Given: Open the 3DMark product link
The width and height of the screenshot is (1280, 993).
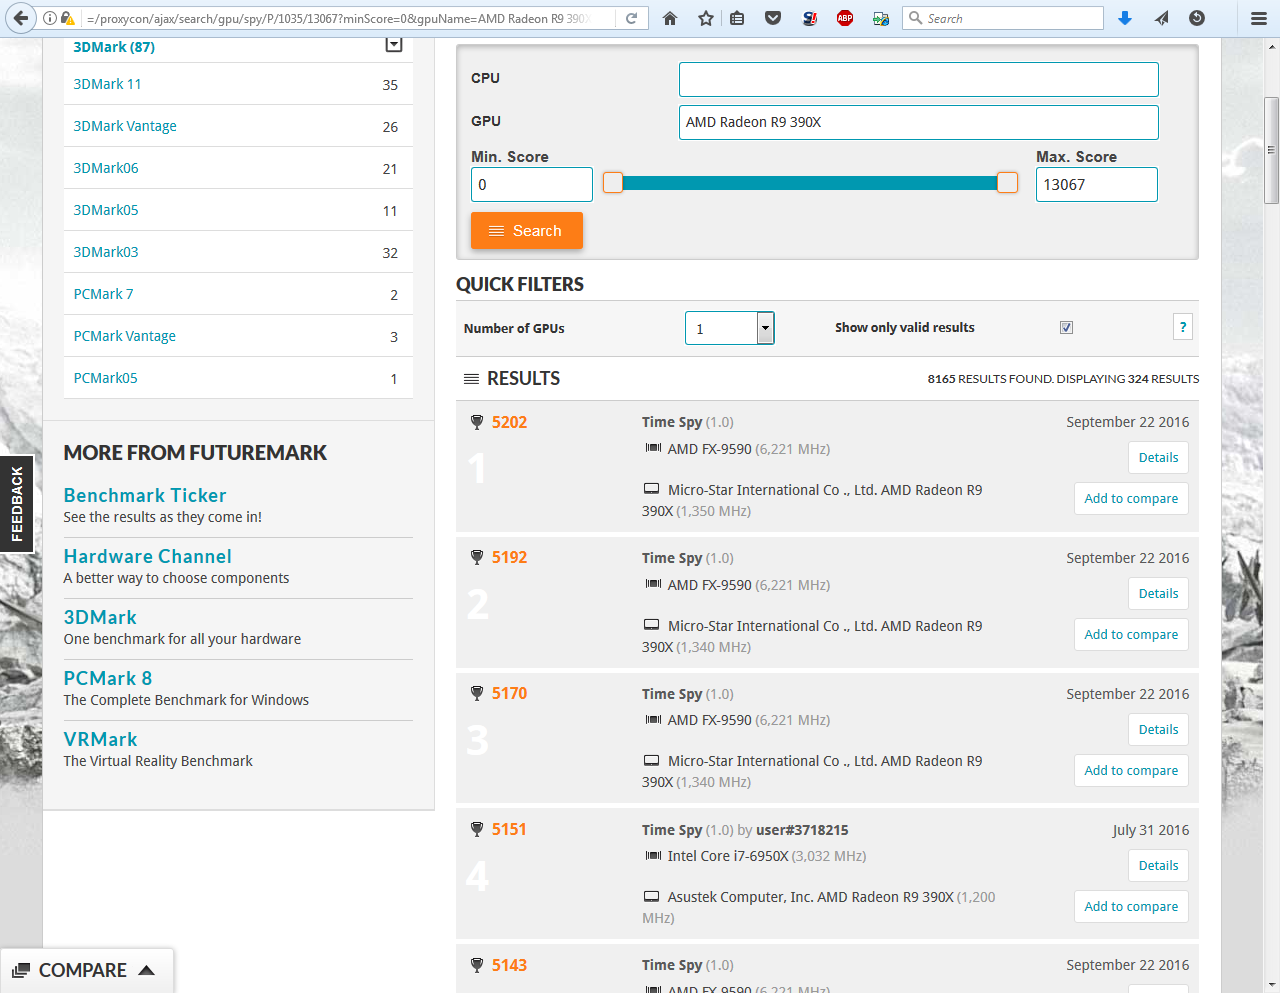Looking at the screenshot, I should (100, 618).
